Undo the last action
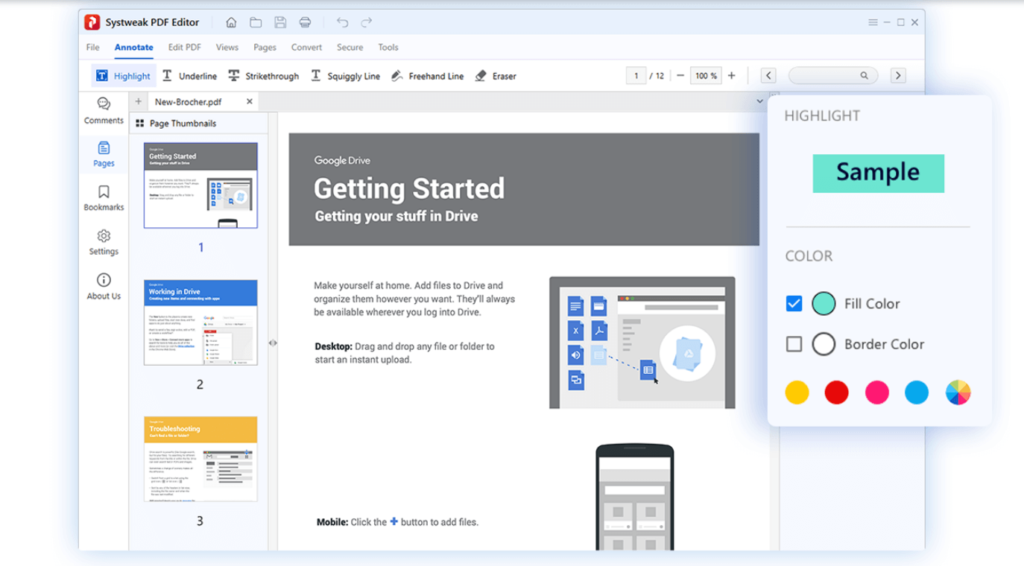The width and height of the screenshot is (1024, 566). click(x=342, y=22)
